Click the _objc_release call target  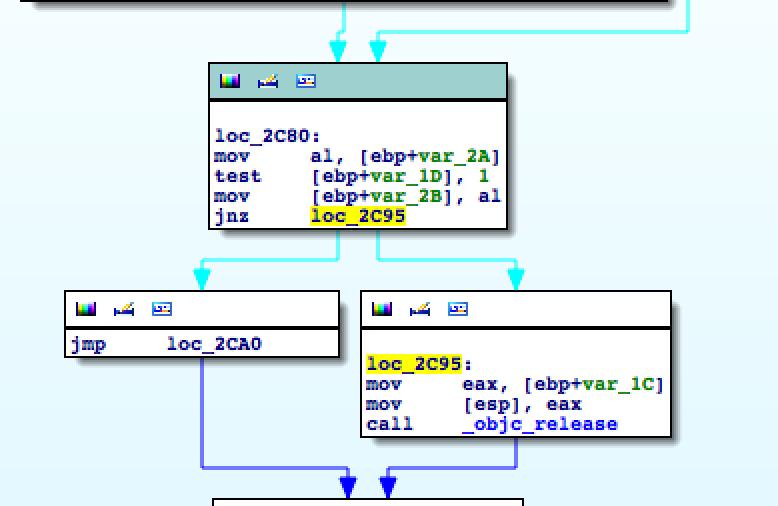(x=540, y=424)
